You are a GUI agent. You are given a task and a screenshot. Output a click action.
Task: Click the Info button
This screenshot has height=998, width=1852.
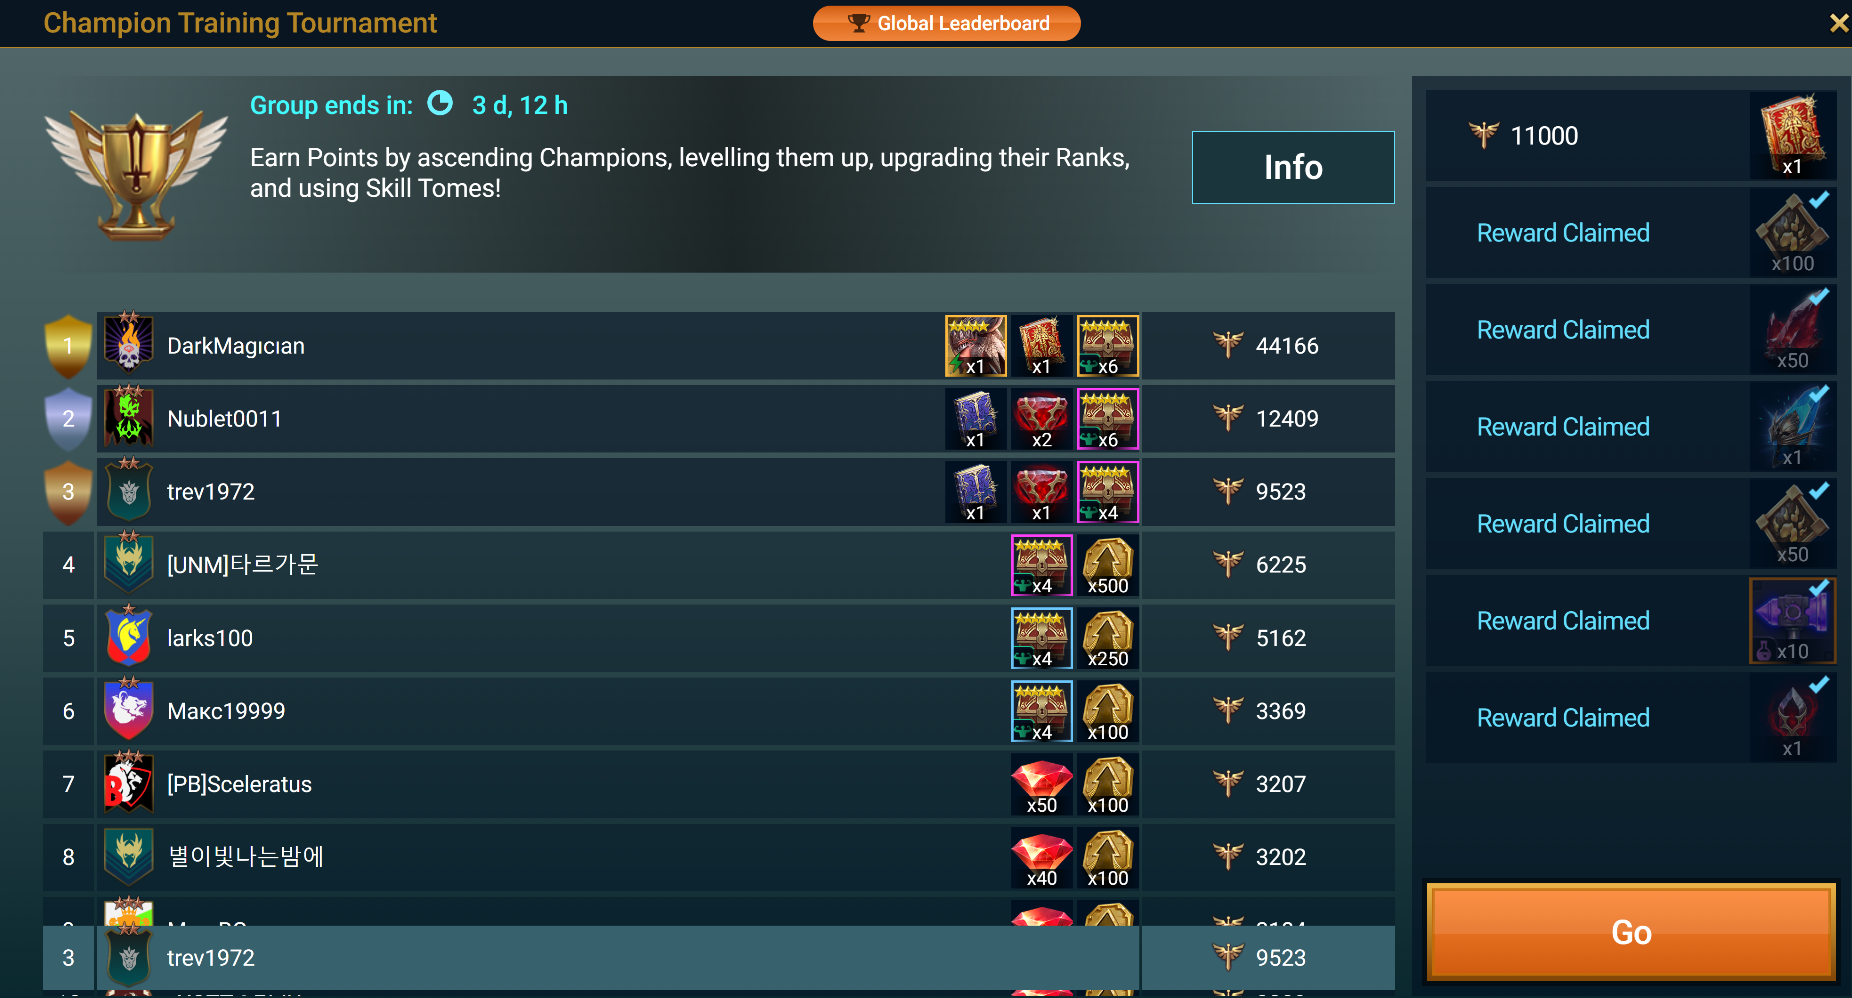[x=1293, y=167]
